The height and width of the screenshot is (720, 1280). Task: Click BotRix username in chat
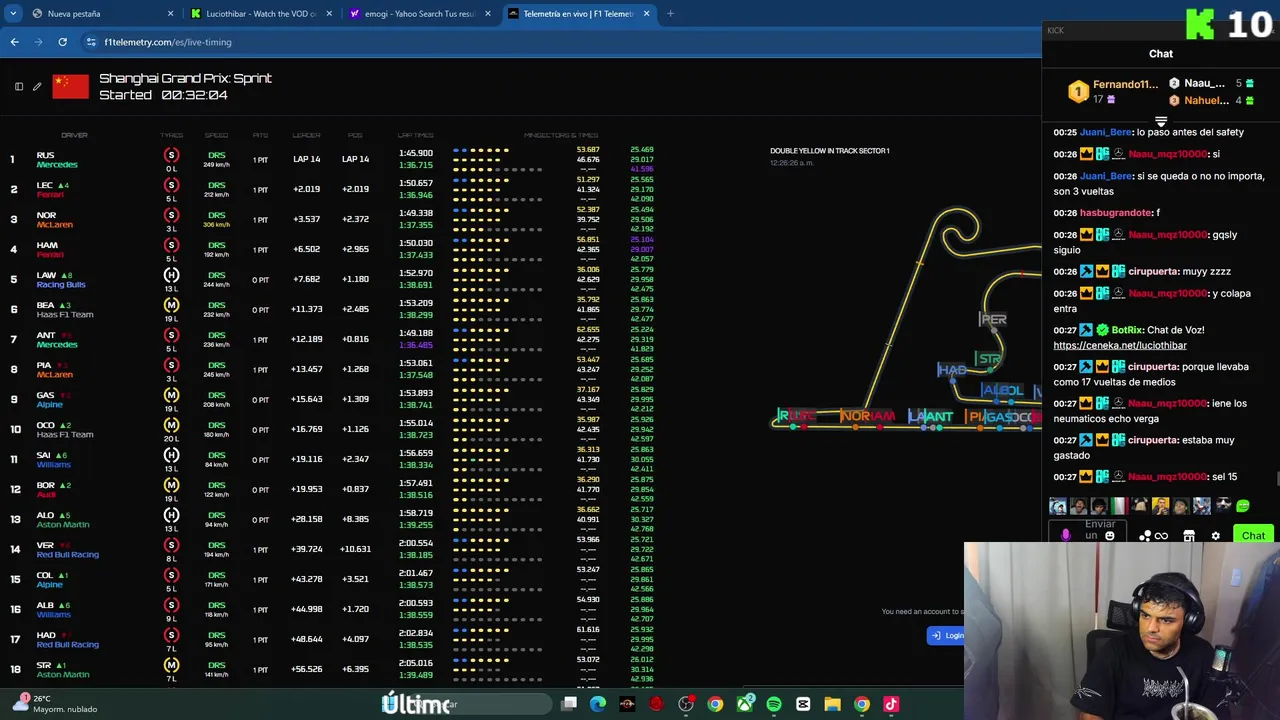1127,330
